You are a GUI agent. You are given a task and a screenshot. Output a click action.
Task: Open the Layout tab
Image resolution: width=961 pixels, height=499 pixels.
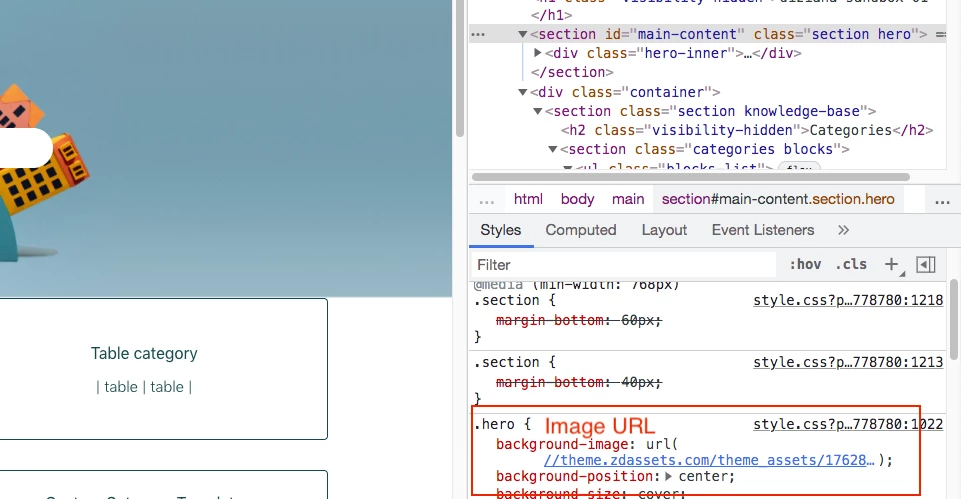tap(664, 230)
